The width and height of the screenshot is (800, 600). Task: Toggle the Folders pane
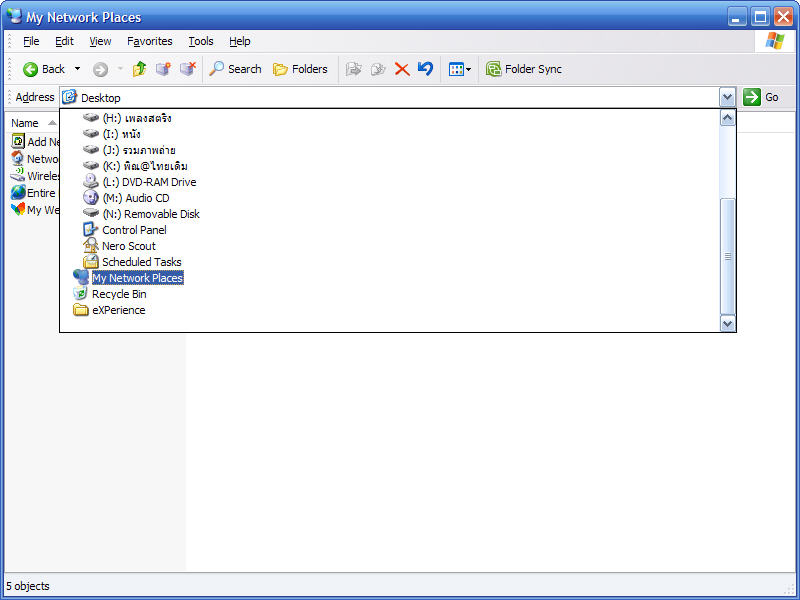pos(300,69)
